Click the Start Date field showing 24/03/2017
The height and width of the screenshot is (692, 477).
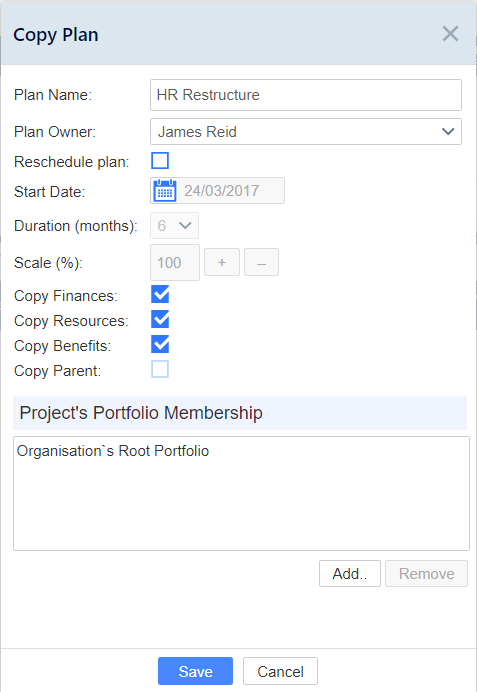[x=218, y=191]
